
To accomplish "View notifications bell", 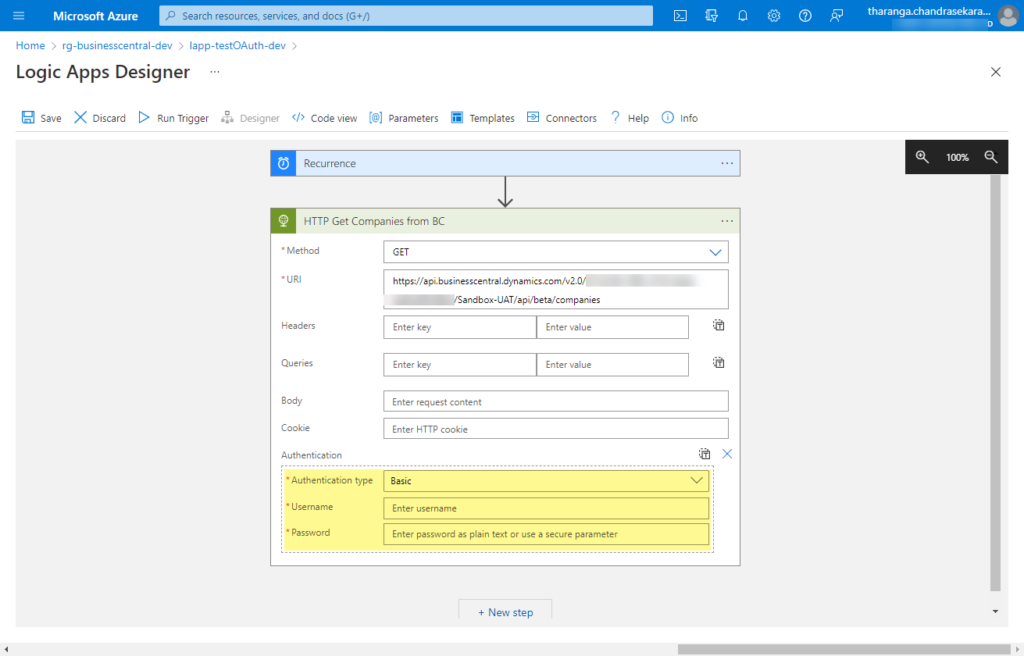I will point(743,16).
